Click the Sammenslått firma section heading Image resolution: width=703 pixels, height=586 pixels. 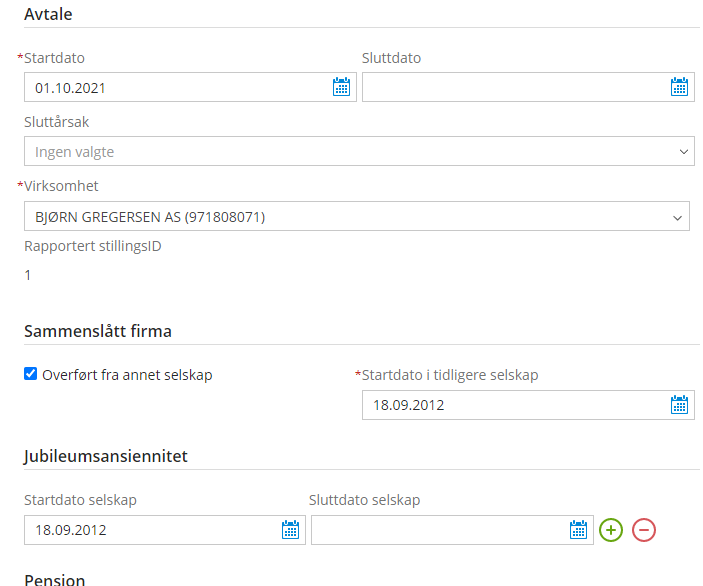(x=98, y=331)
